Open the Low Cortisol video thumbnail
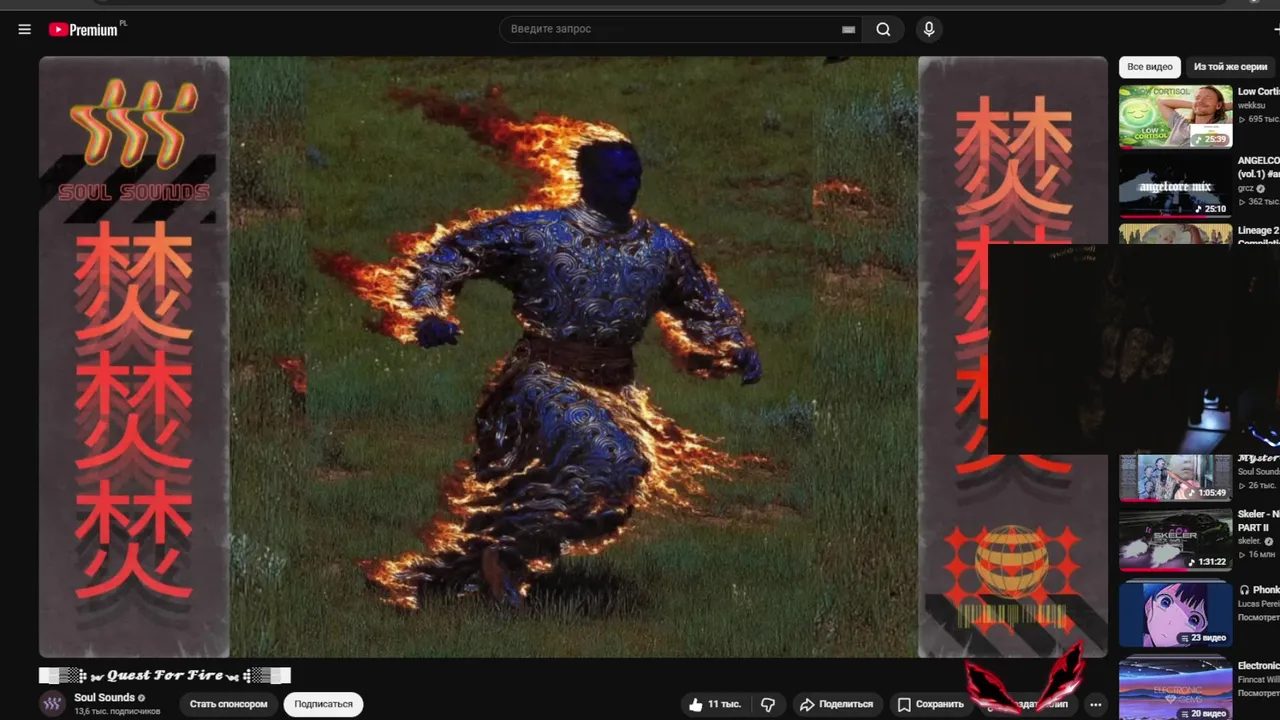Screen dimensions: 1280x720 (x=1176, y=116)
